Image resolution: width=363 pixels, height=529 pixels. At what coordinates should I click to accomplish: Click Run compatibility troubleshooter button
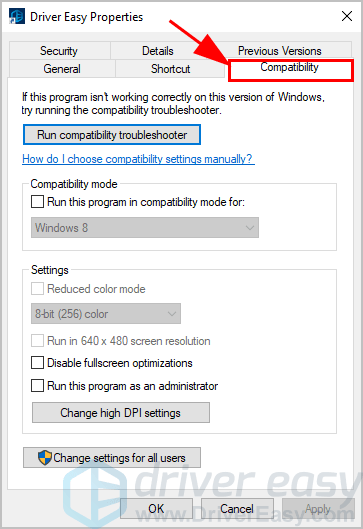pyautogui.click(x=112, y=135)
